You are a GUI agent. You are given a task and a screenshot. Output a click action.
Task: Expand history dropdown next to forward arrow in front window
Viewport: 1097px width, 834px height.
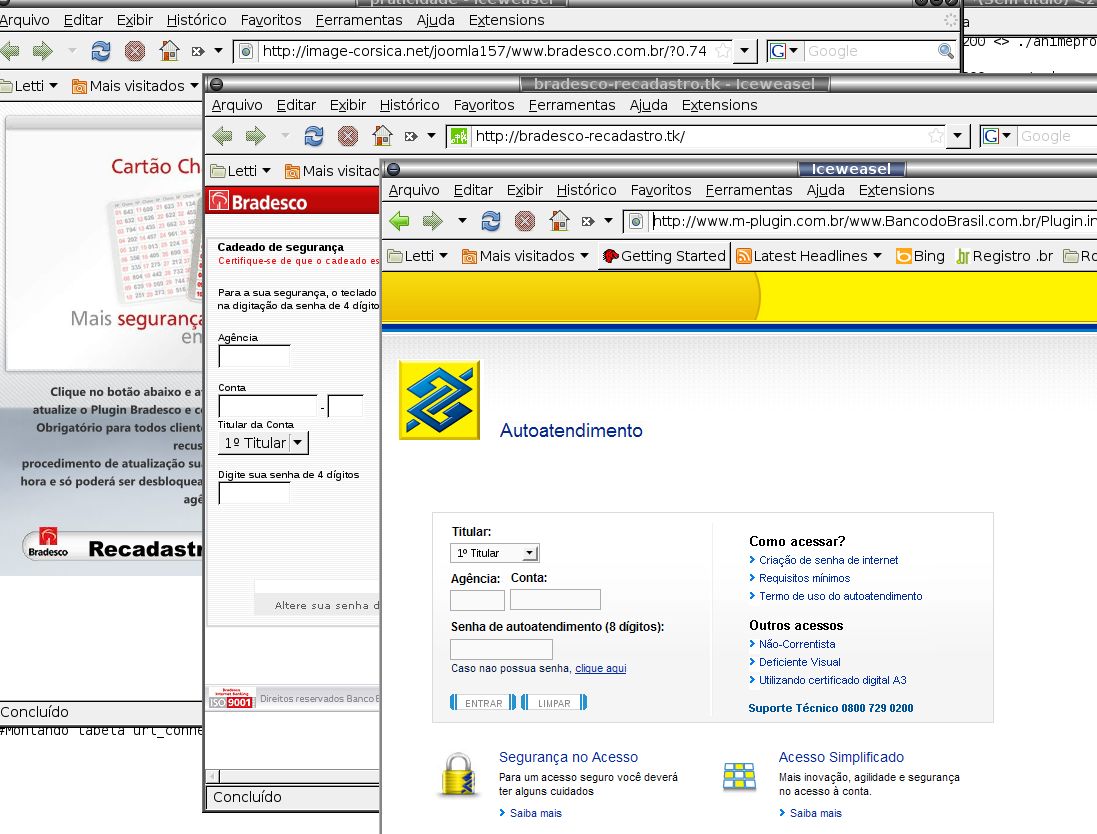click(462, 221)
